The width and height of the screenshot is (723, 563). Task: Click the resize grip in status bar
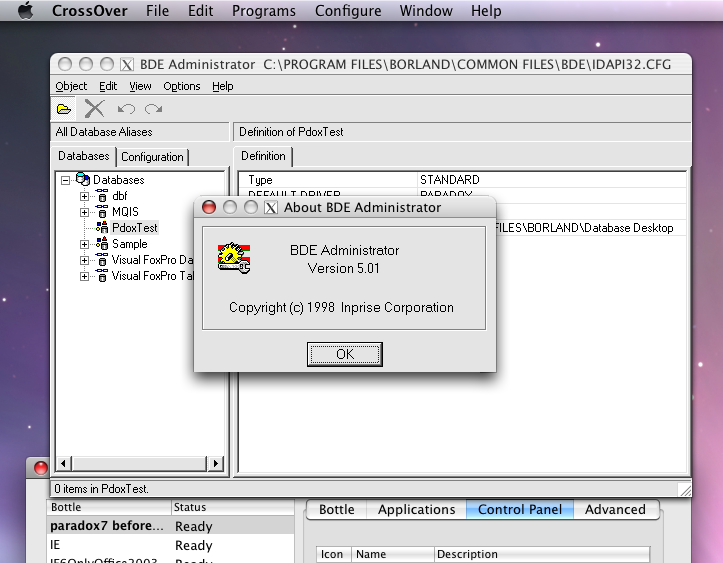pos(685,490)
